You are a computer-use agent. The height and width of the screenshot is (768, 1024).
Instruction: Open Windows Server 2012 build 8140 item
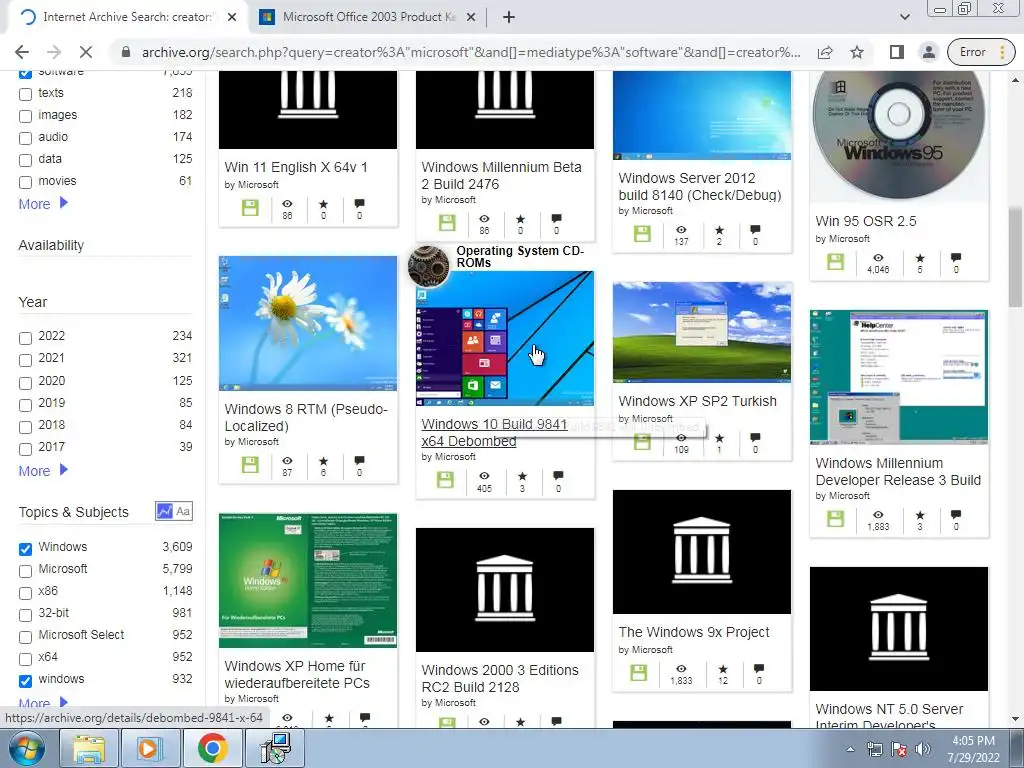click(x=699, y=186)
